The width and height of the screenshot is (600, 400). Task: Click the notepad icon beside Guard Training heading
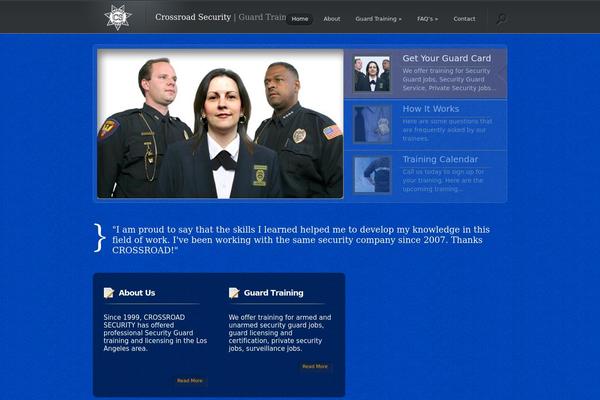pyautogui.click(x=234, y=293)
